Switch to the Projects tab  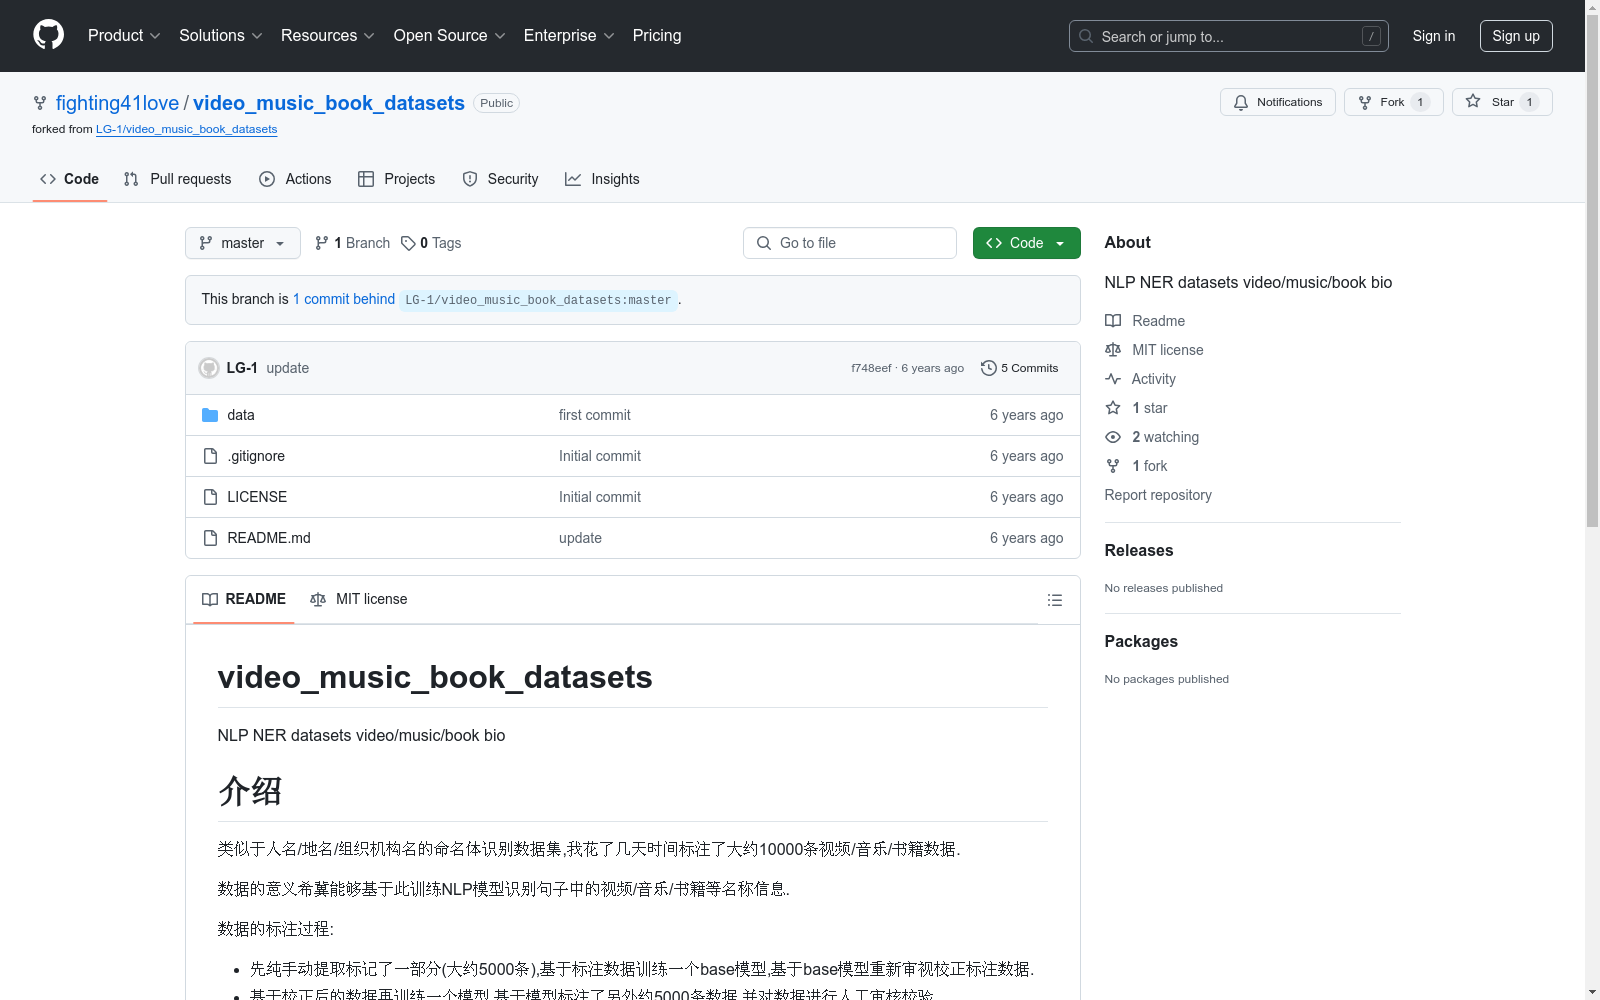tap(396, 179)
